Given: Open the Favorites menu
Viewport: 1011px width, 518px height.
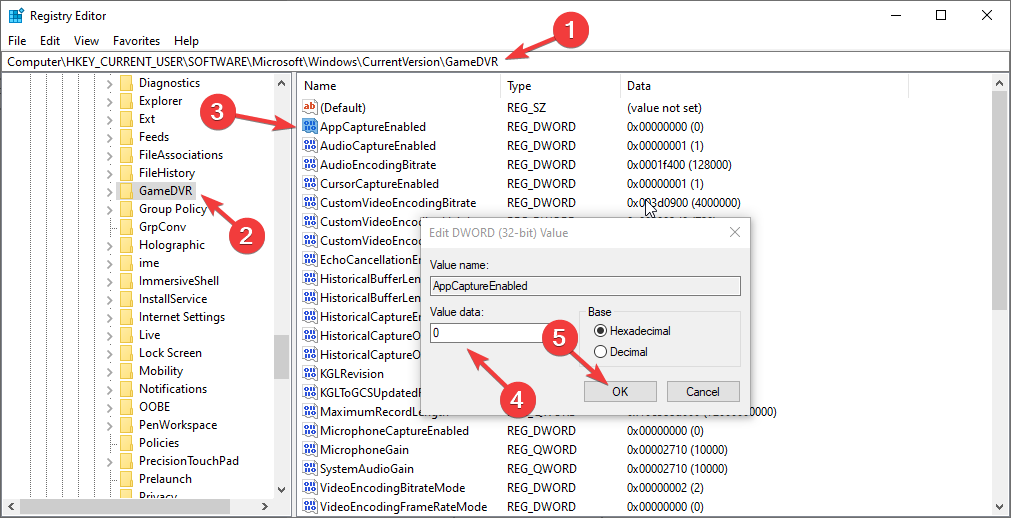Looking at the screenshot, I should pyautogui.click(x=137, y=41).
